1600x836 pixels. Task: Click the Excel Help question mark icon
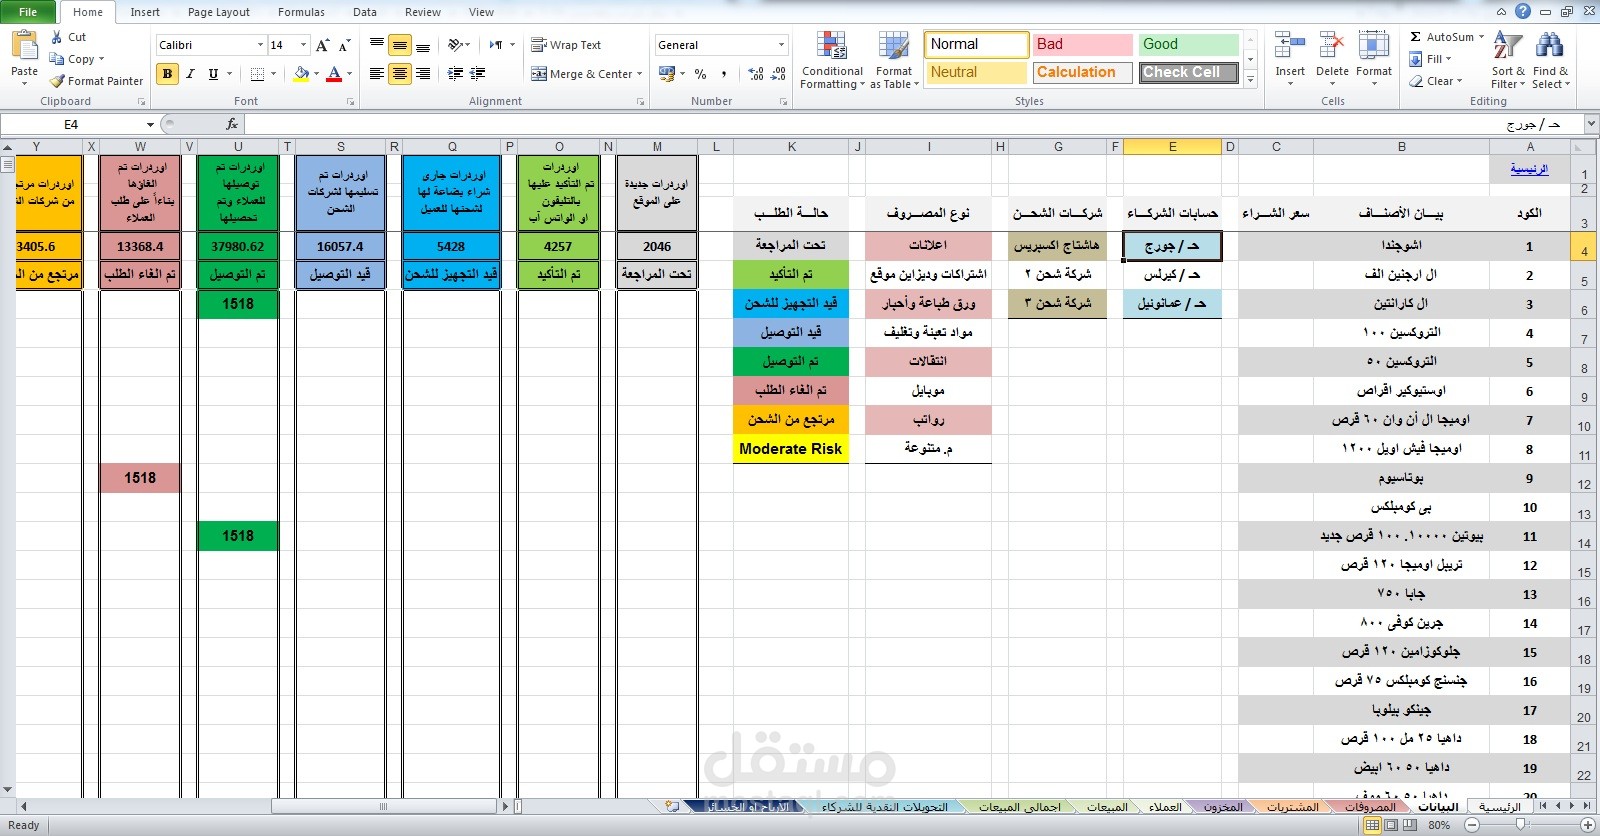[x=1522, y=12]
